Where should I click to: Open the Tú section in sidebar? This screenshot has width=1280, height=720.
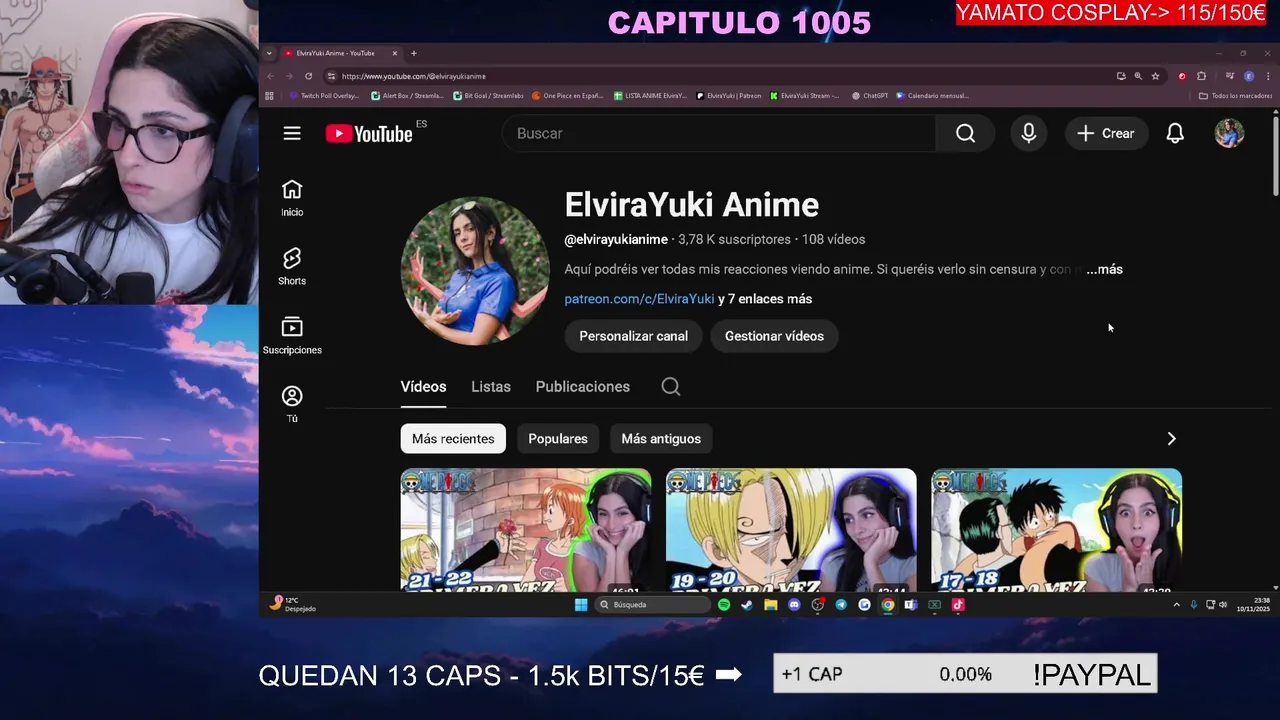pyautogui.click(x=292, y=405)
